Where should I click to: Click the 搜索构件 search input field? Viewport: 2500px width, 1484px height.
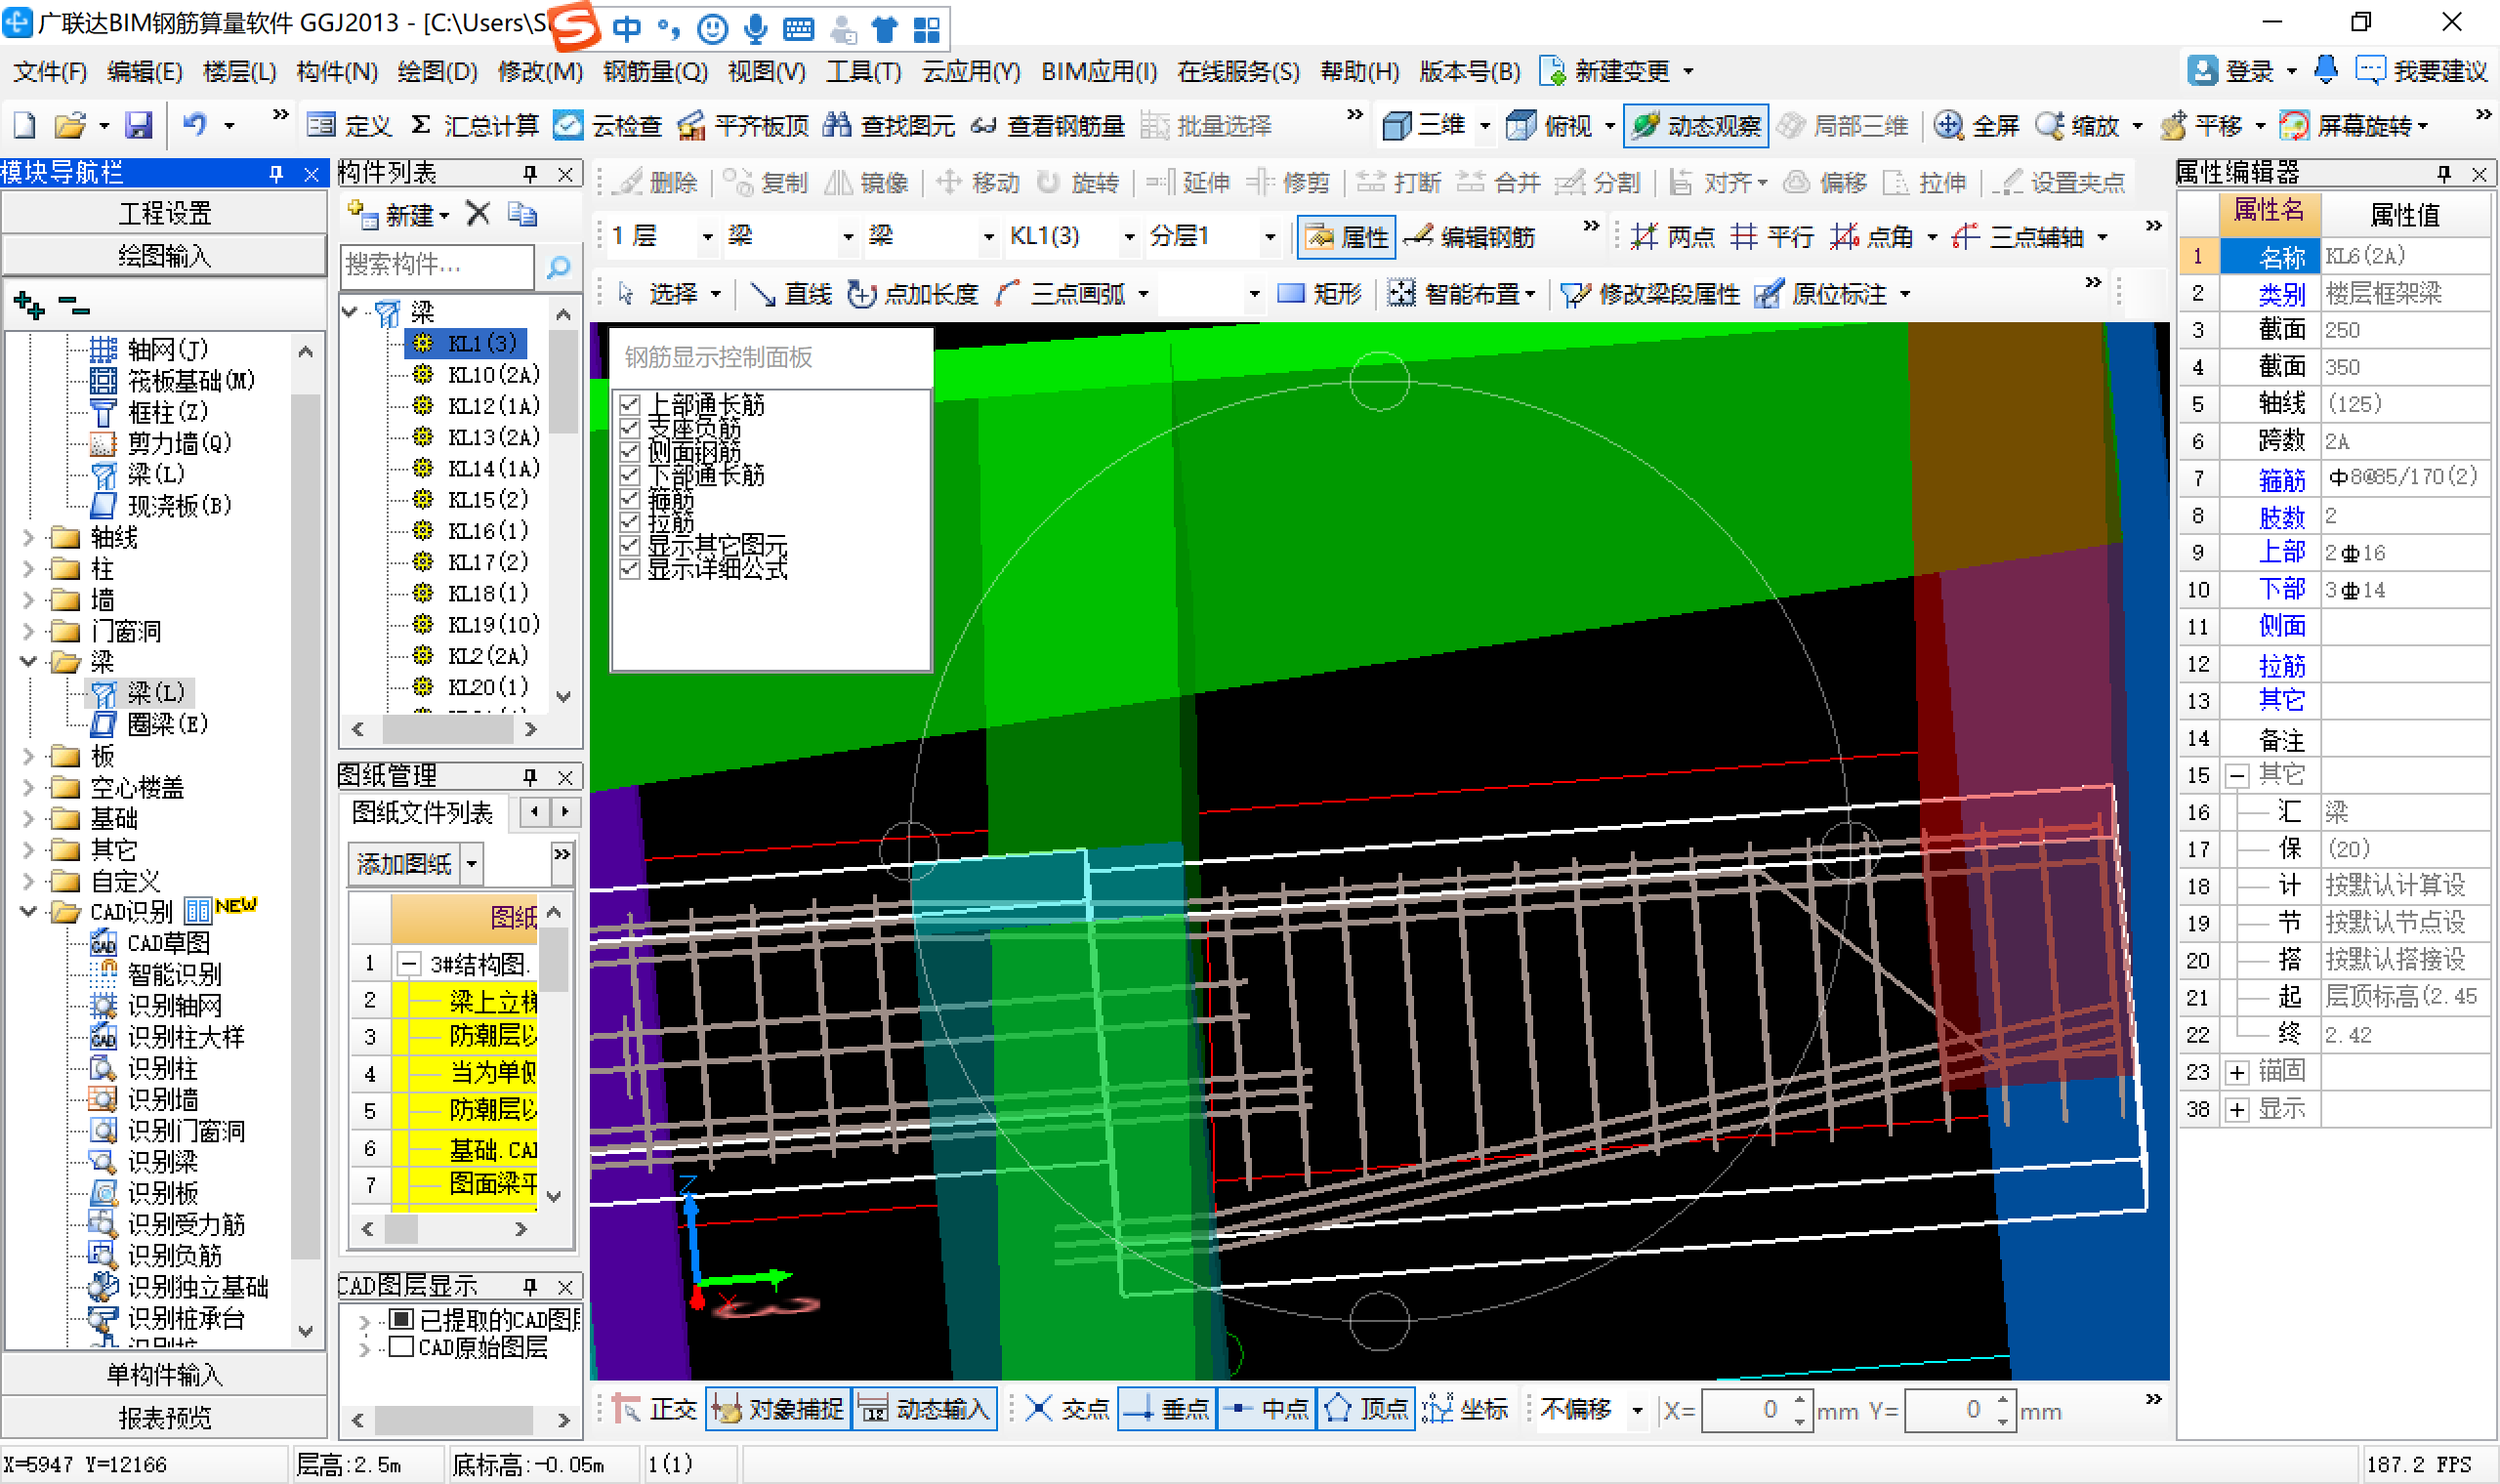pyautogui.click(x=437, y=265)
